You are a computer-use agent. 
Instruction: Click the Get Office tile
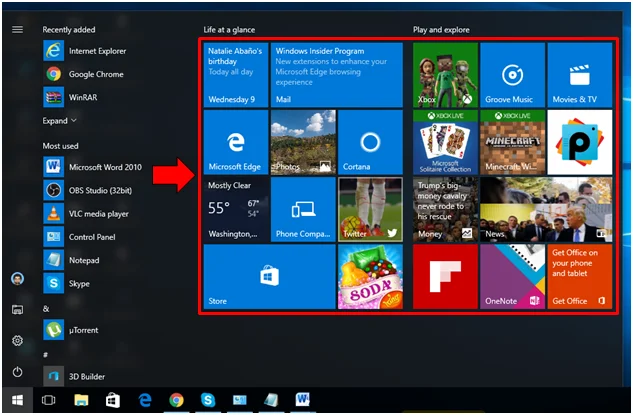pyautogui.click(x=580, y=277)
